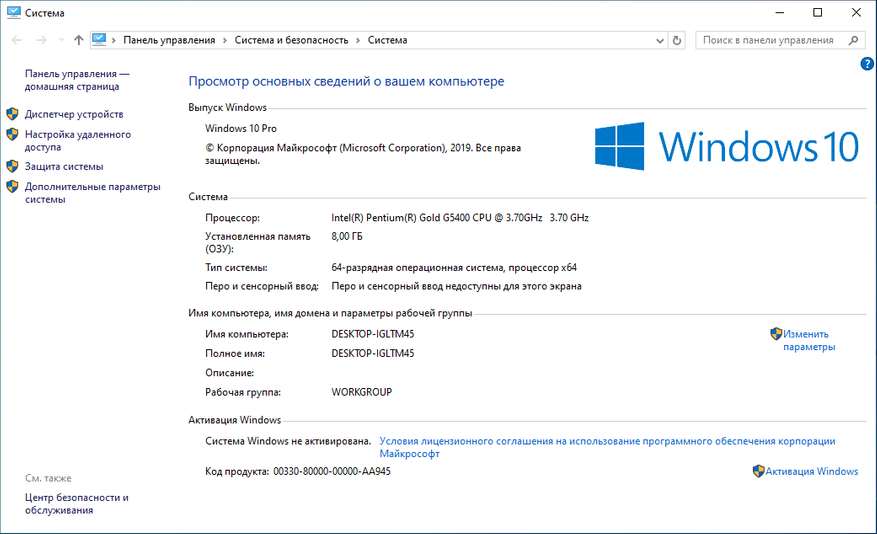Screen dimensions: 877x534
Task: Select 'Панель управления' breadcrumb
Action: tap(169, 40)
